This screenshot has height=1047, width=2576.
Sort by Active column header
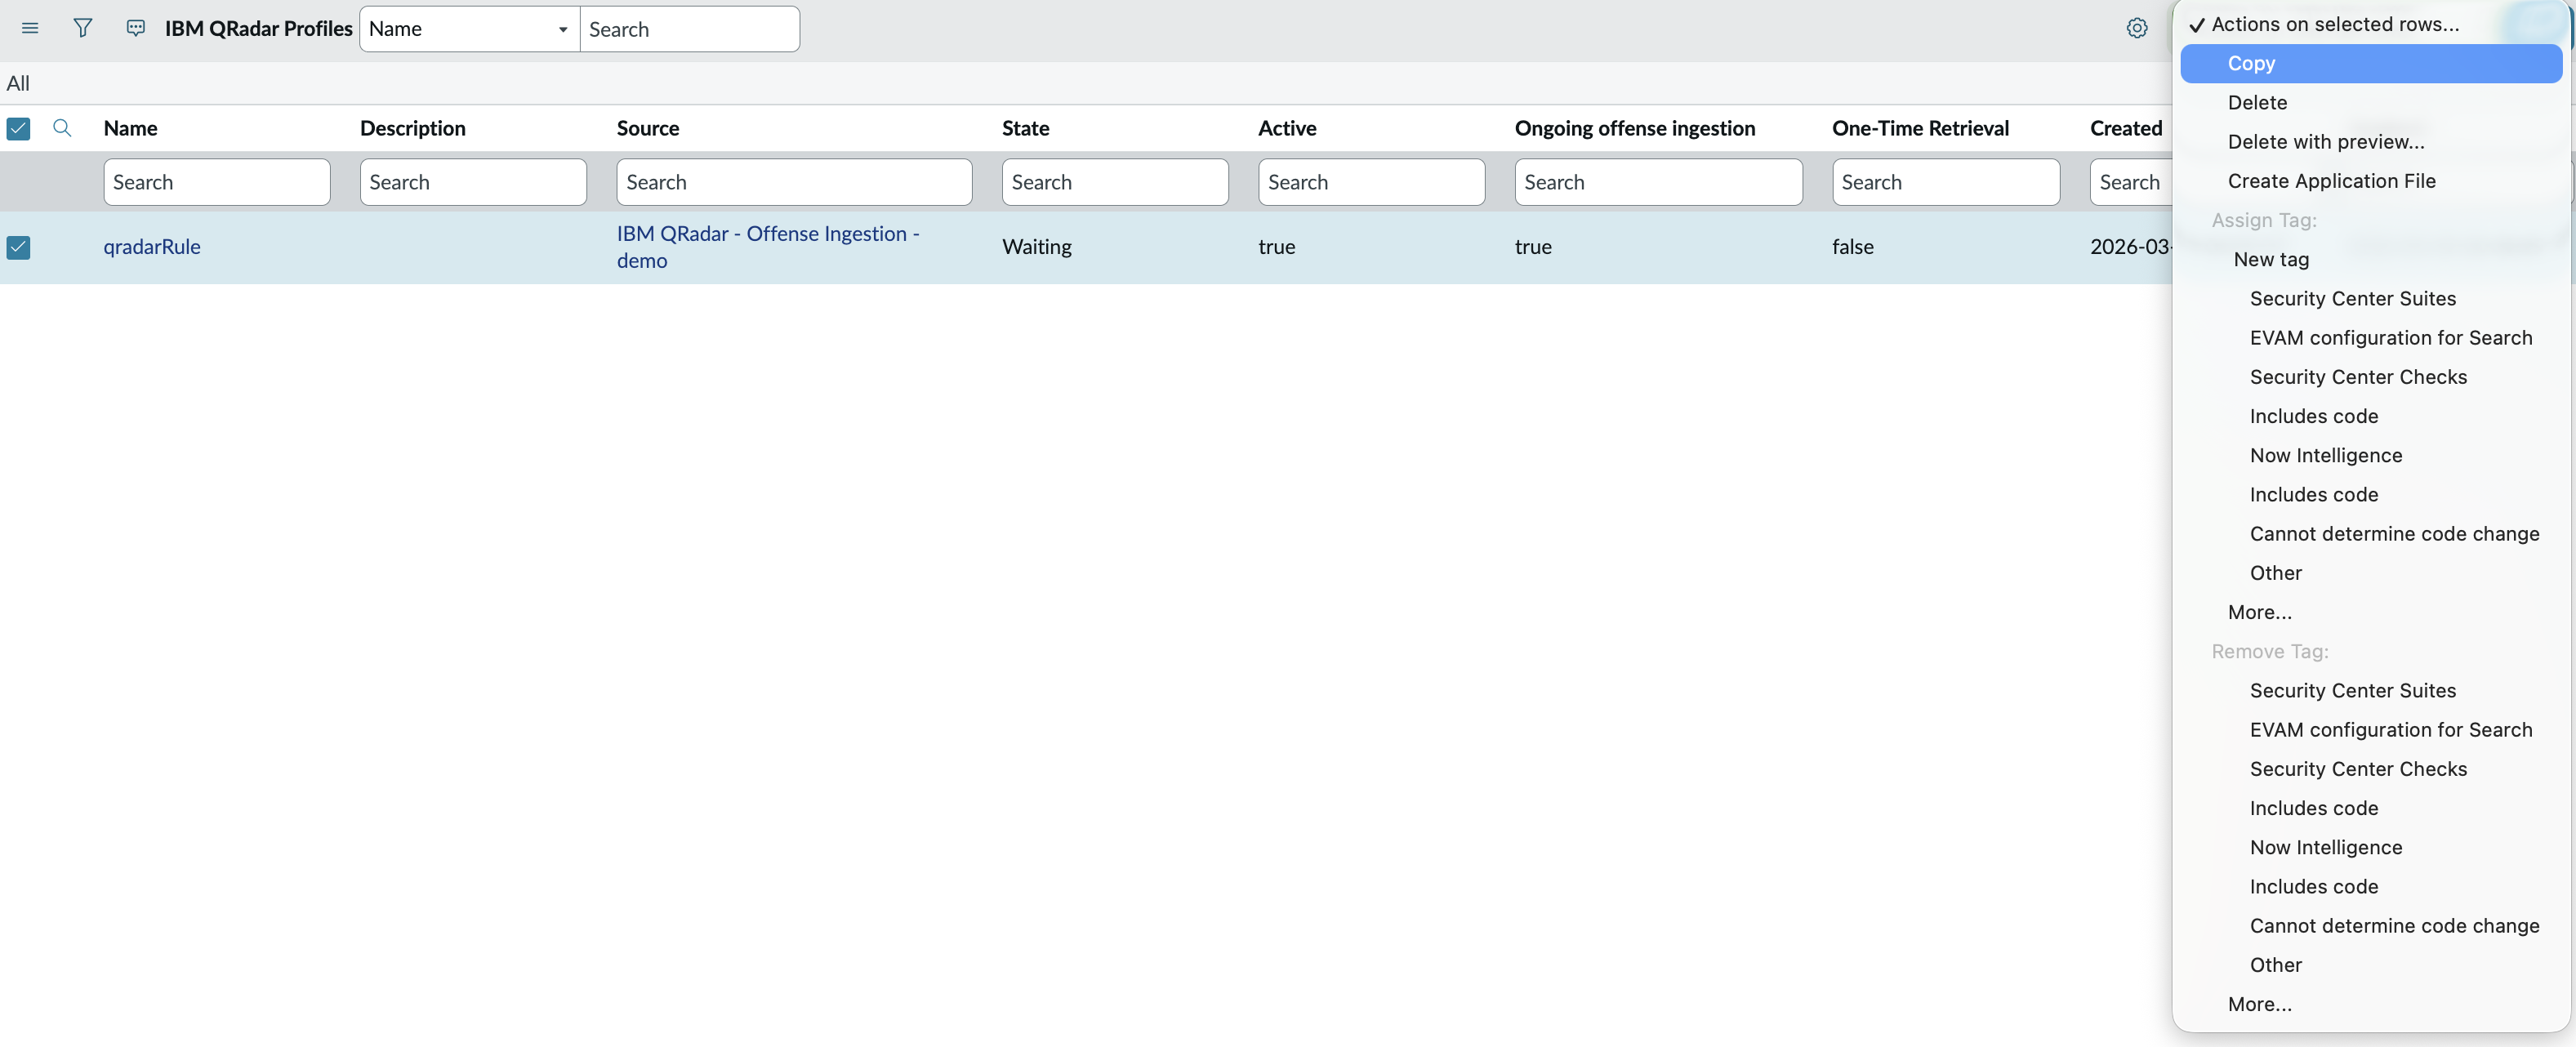pyautogui.click(x=1287, y=128)
